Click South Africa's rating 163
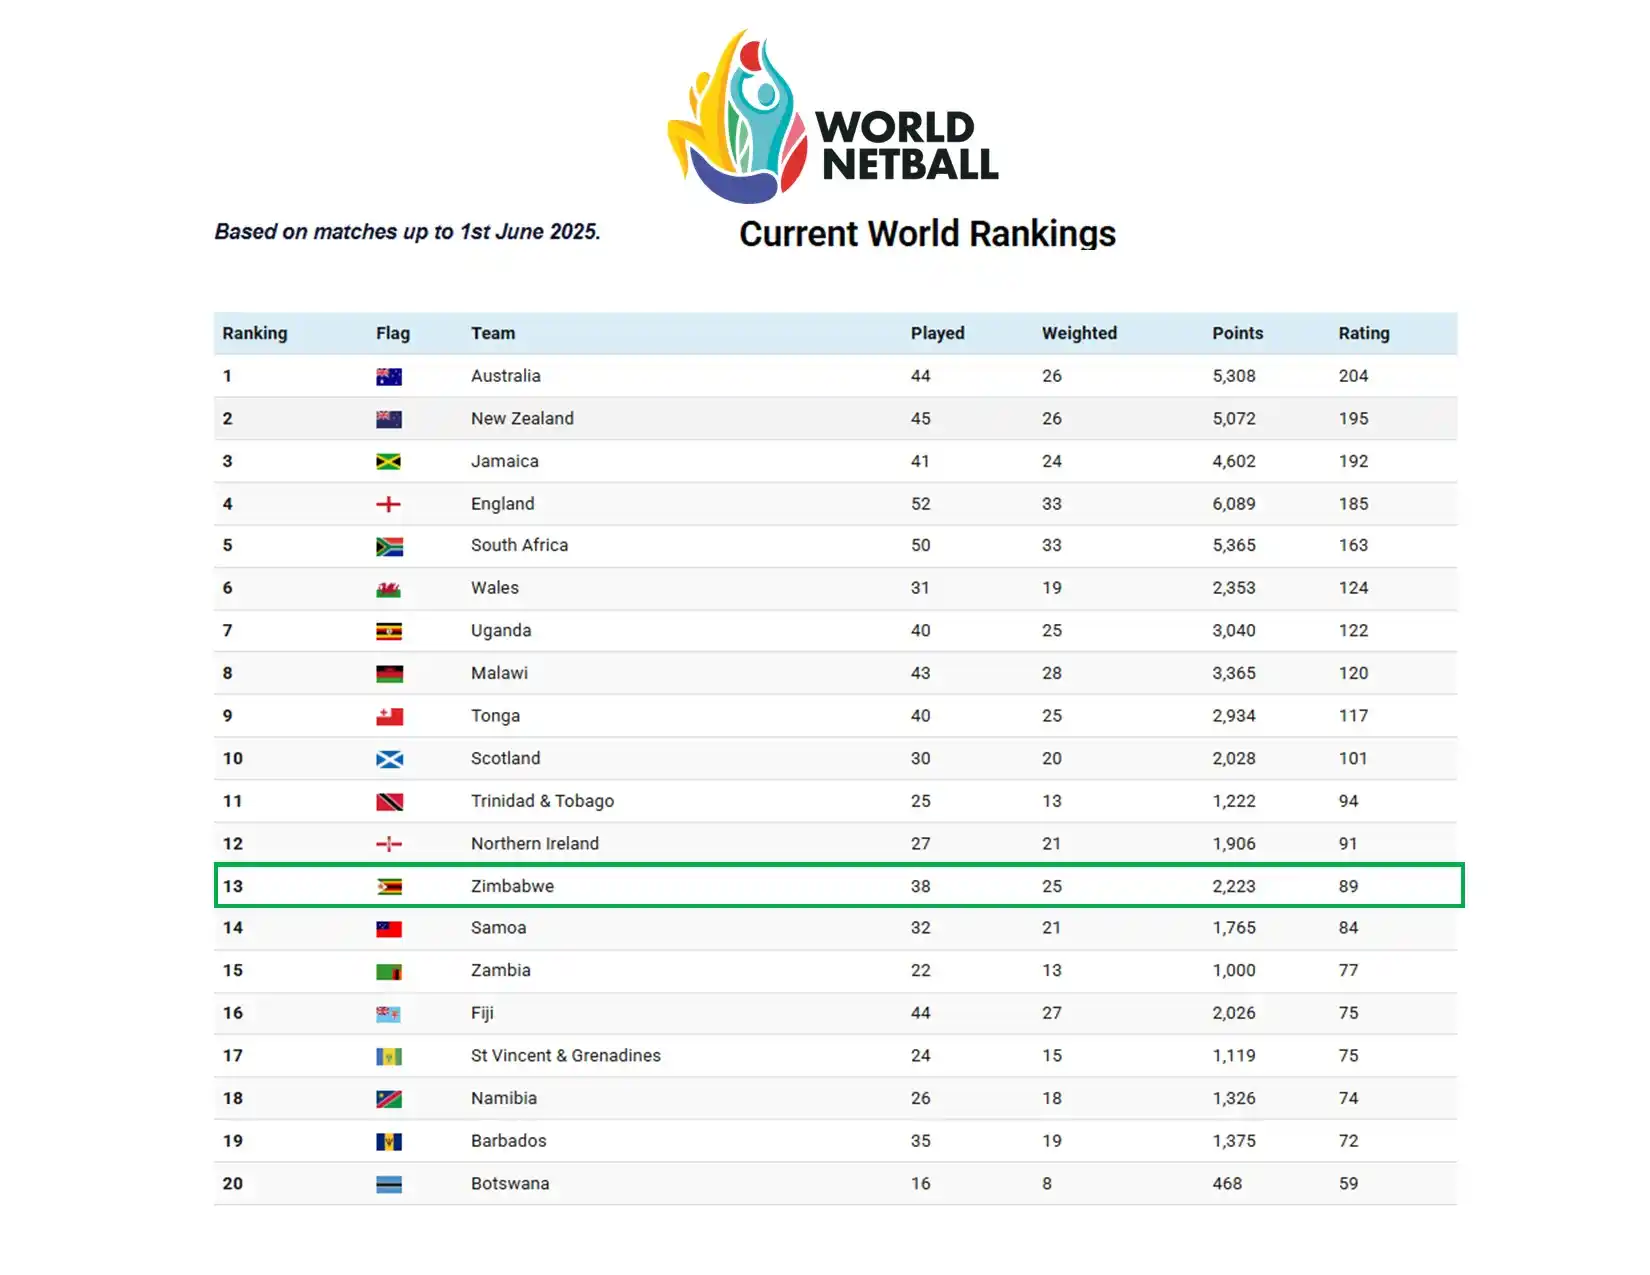This screenshot has height=1275, width=1650. point(1353,545)
